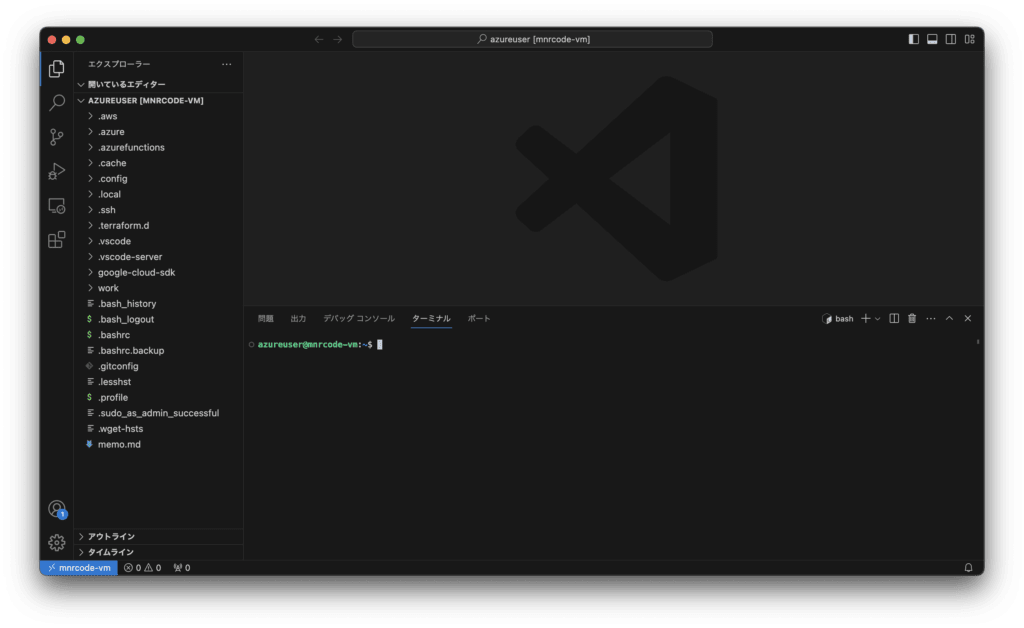This screenshot has height=628, width=1024.
Task: Expand the .vscode-server folder
Action: (x=159, y=257)
